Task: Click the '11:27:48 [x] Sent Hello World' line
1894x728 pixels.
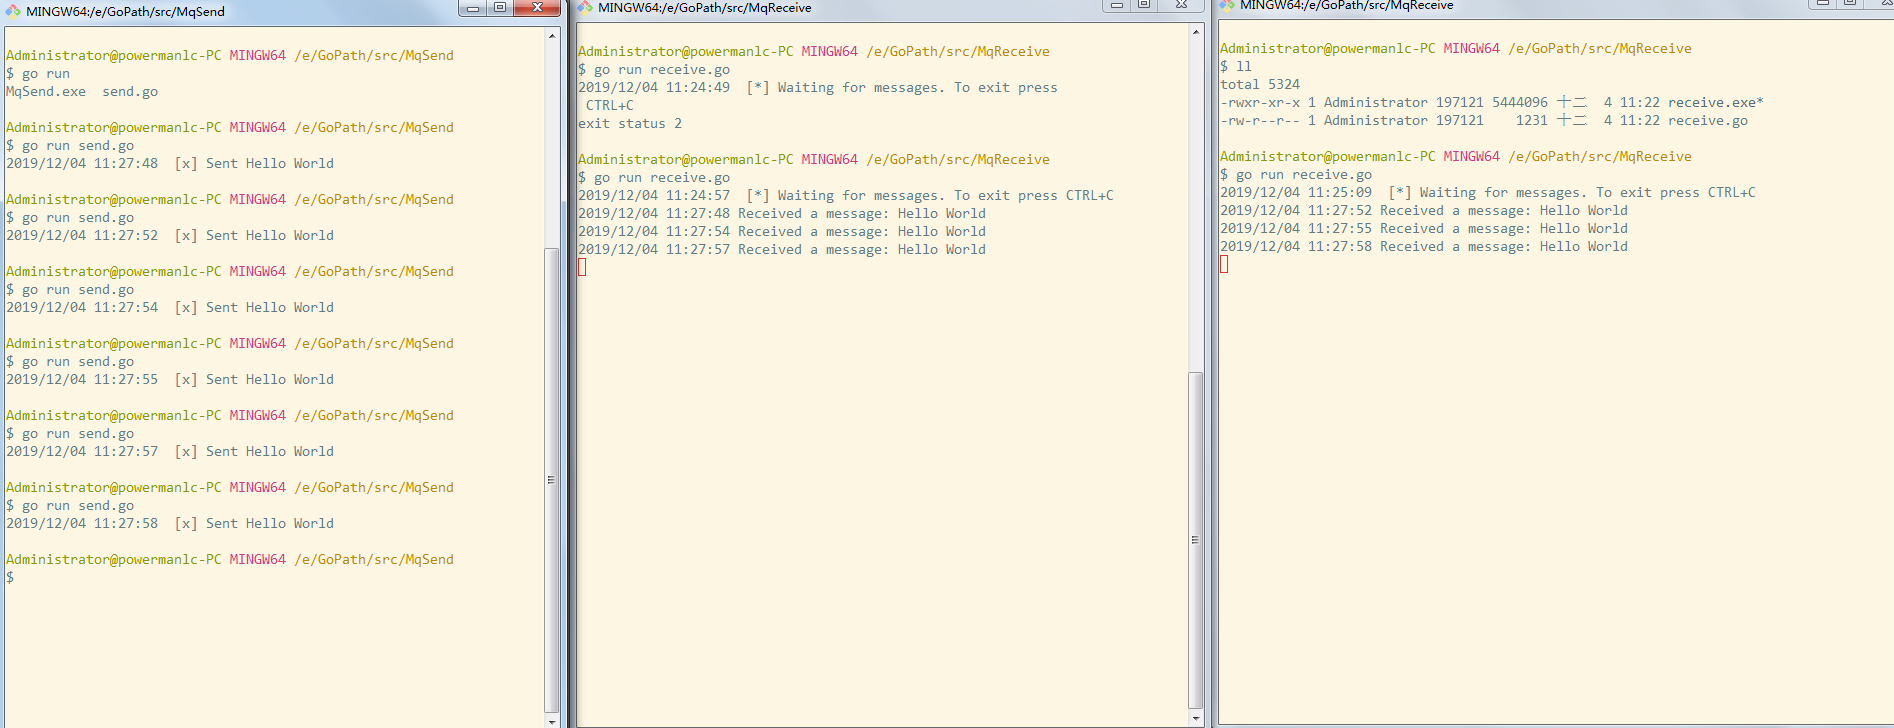Action: pyautogui.click(x=170, y=163)
